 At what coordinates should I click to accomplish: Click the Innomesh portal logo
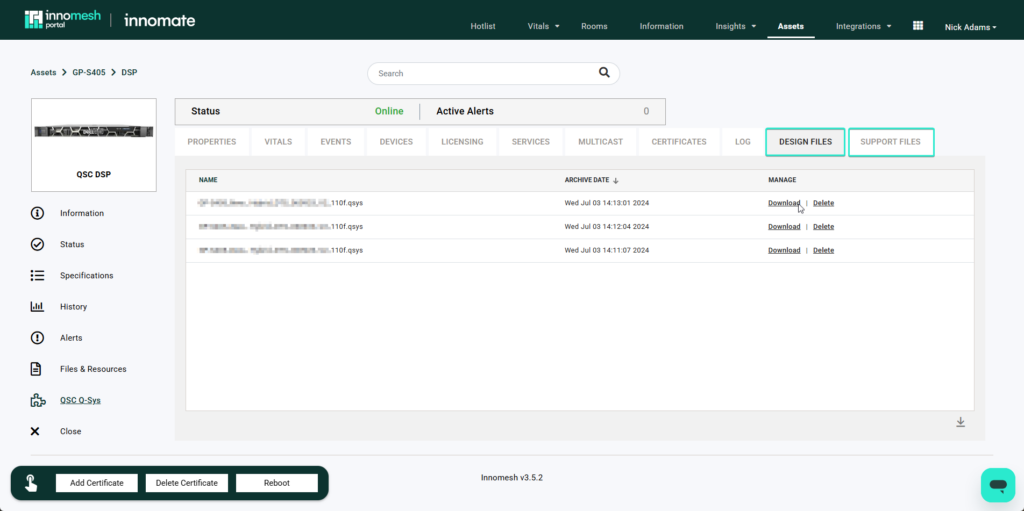63,20
